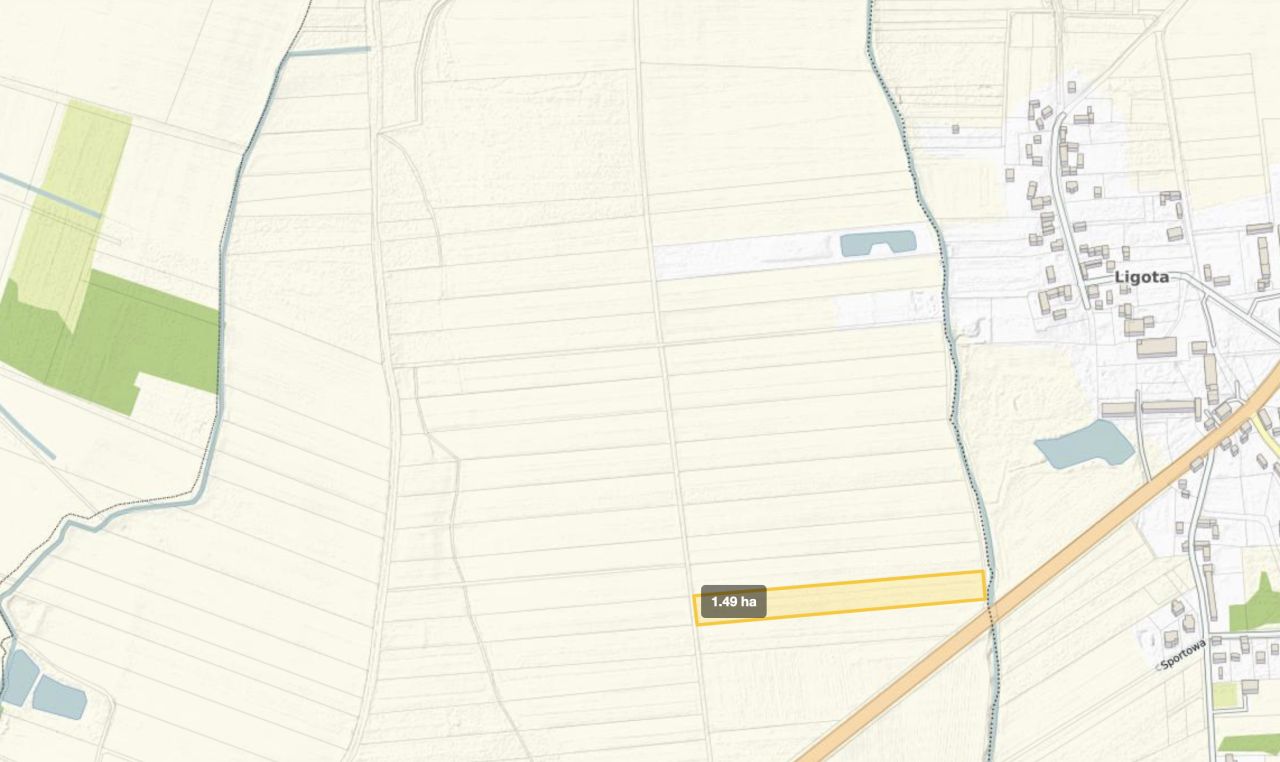Select the dark green forest area
The image size is (1280, 762).
pos(110,340)
